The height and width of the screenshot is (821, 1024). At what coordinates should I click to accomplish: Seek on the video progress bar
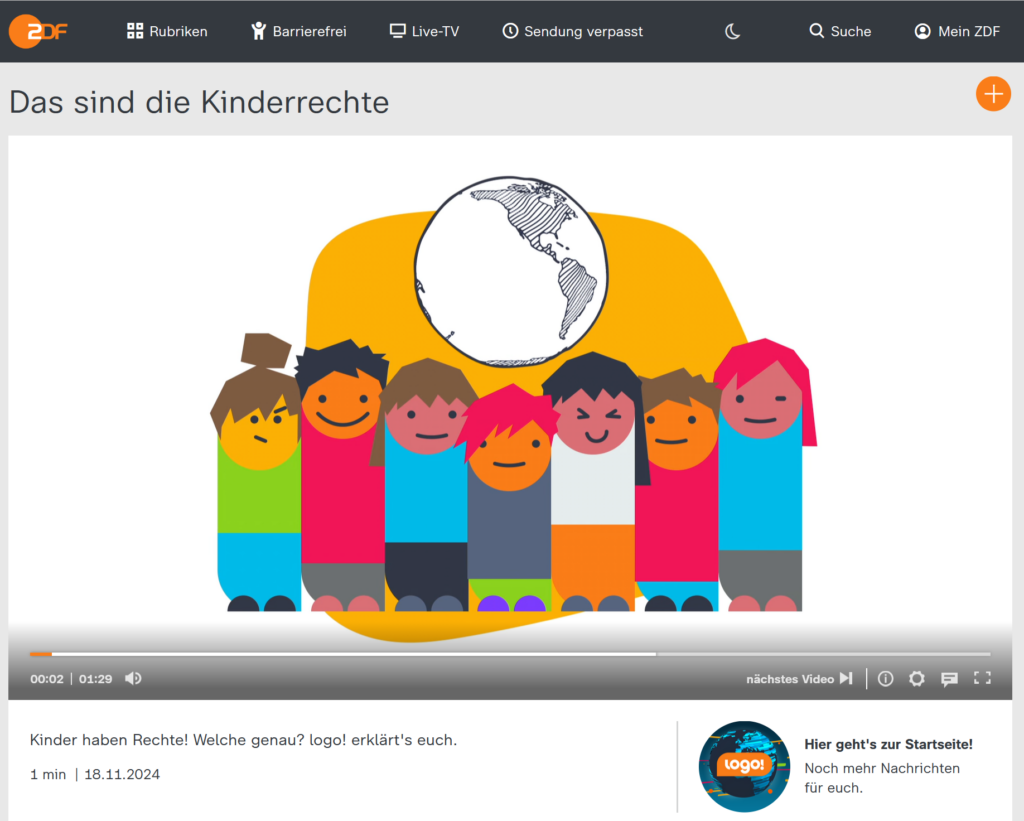400,654
